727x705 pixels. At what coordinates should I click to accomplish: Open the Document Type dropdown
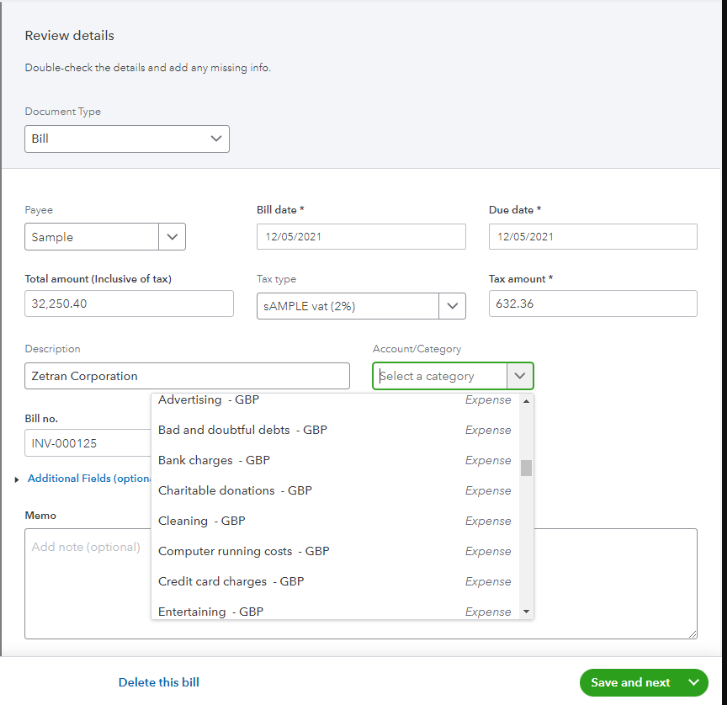pyautogui.click(x=127, y=139)
